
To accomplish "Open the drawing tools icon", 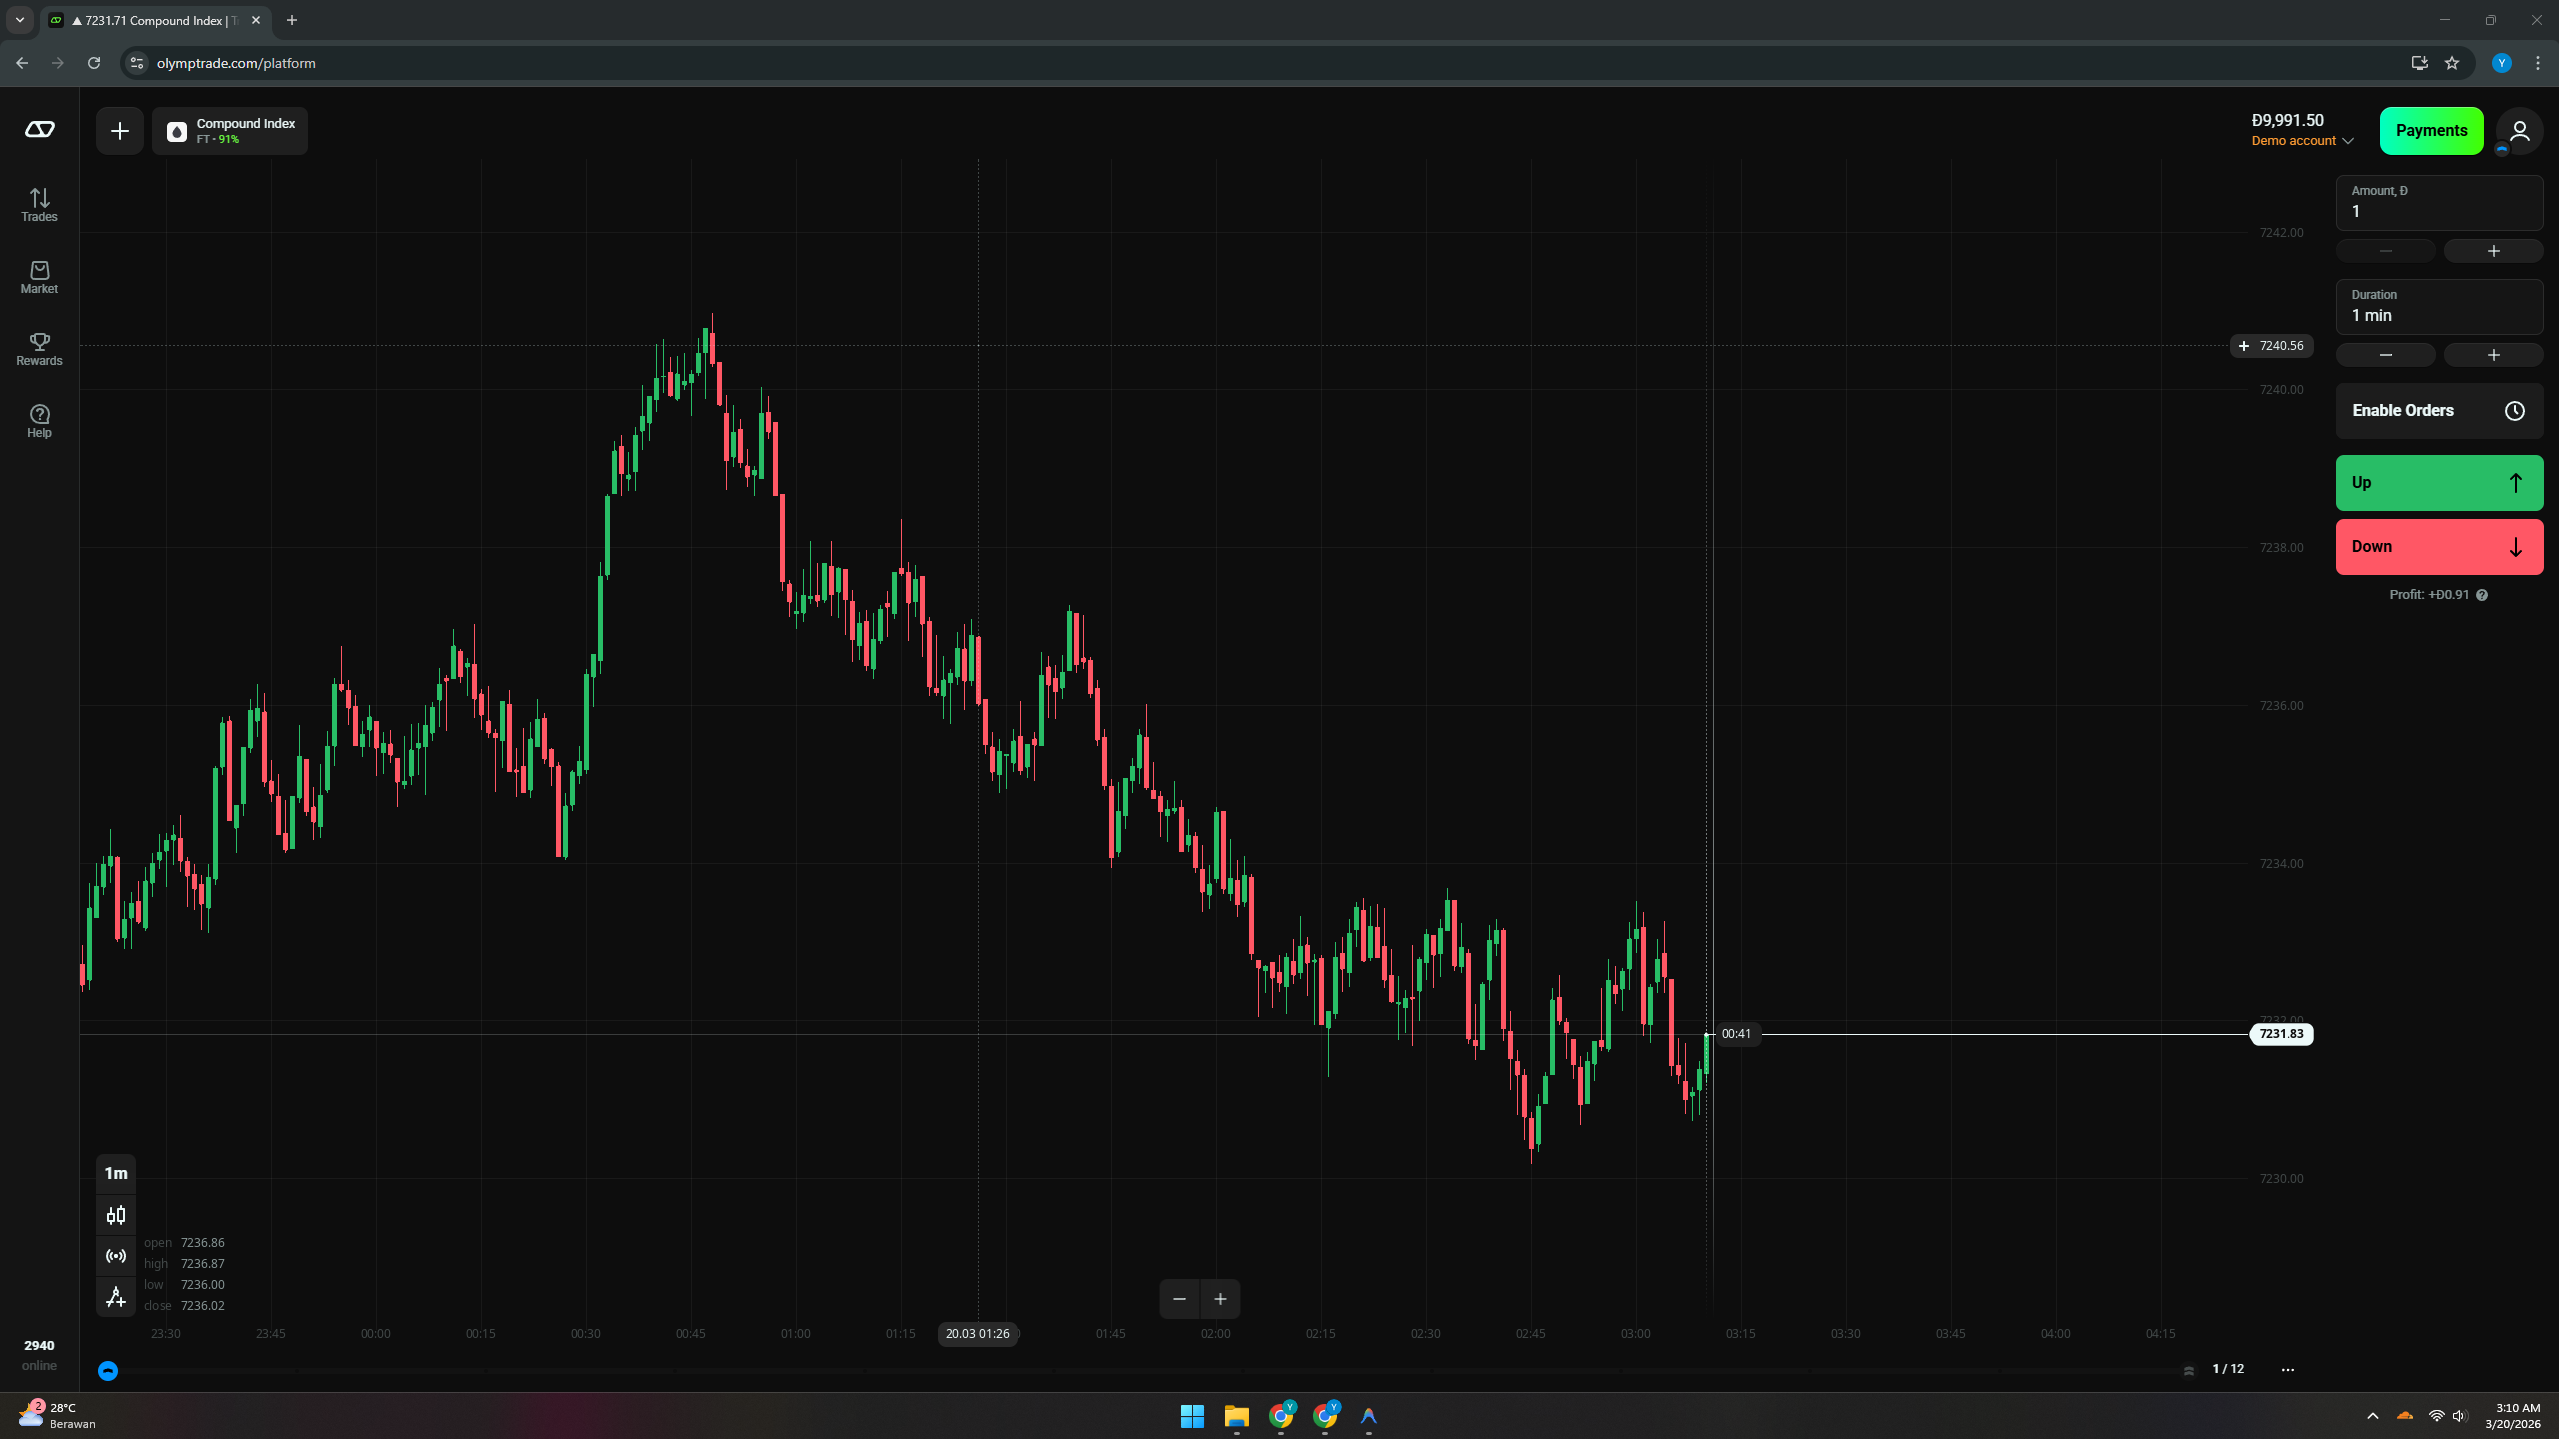I will pos(116,1297).
